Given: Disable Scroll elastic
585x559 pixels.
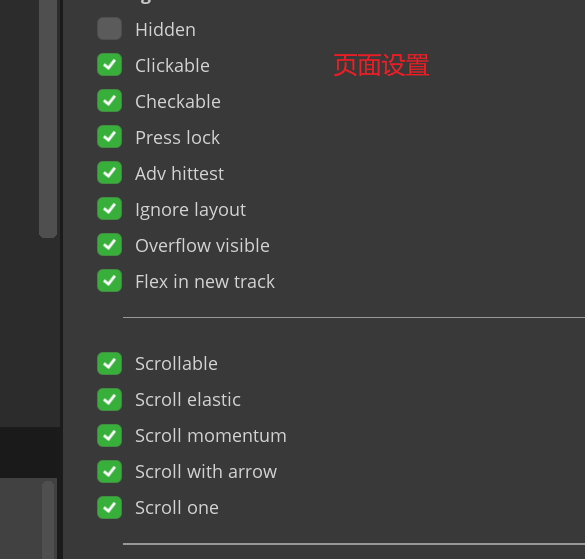Looking at the screenshot, I should click(x=109, y=399).
